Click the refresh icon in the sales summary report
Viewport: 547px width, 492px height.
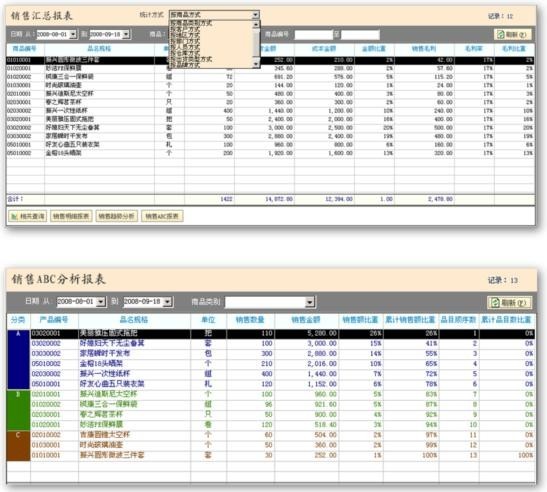pos(501,35)
